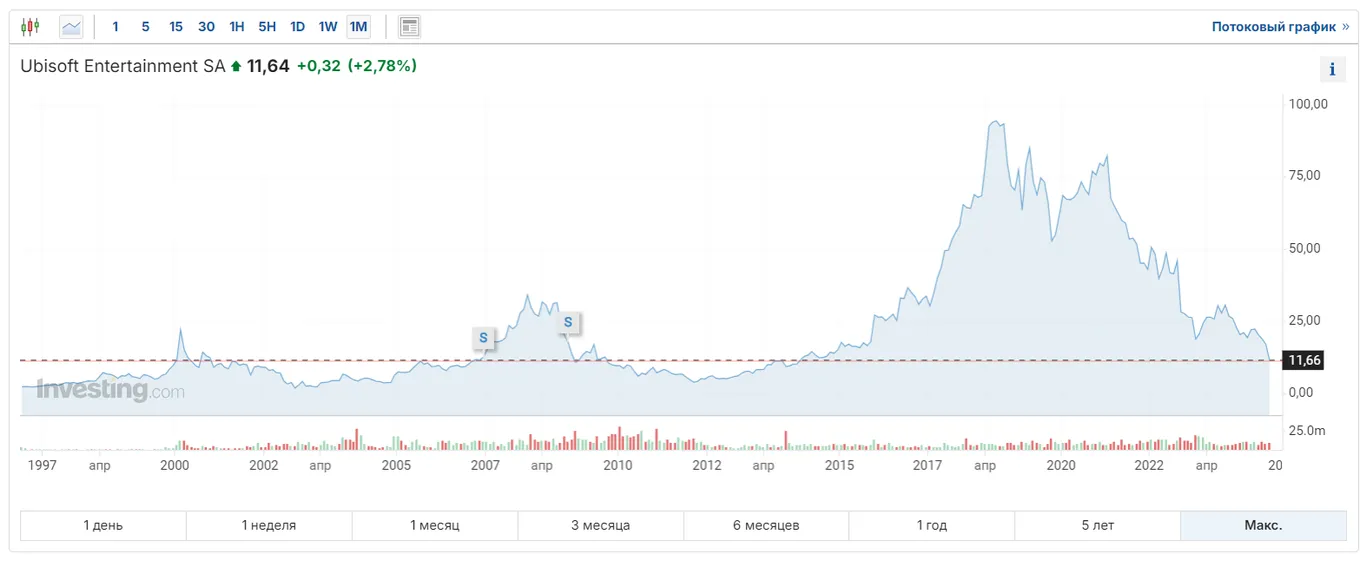Set the 5H interval

point(267,27)
